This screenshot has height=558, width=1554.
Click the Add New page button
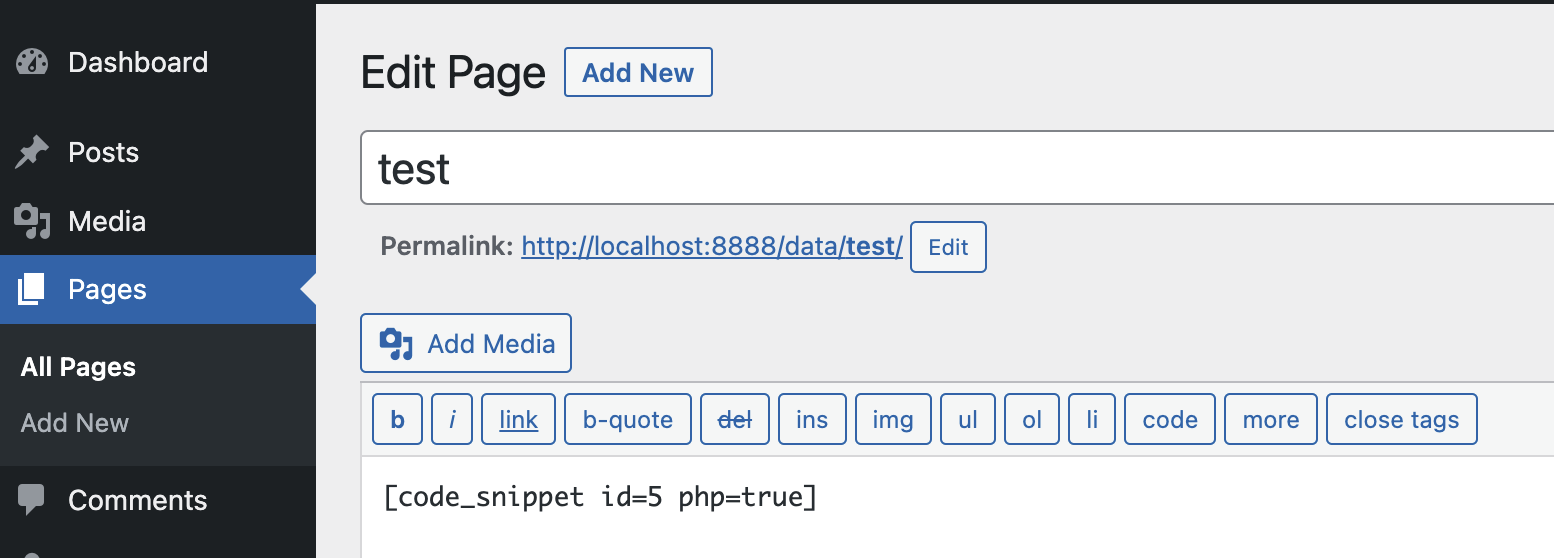(638, 72)
